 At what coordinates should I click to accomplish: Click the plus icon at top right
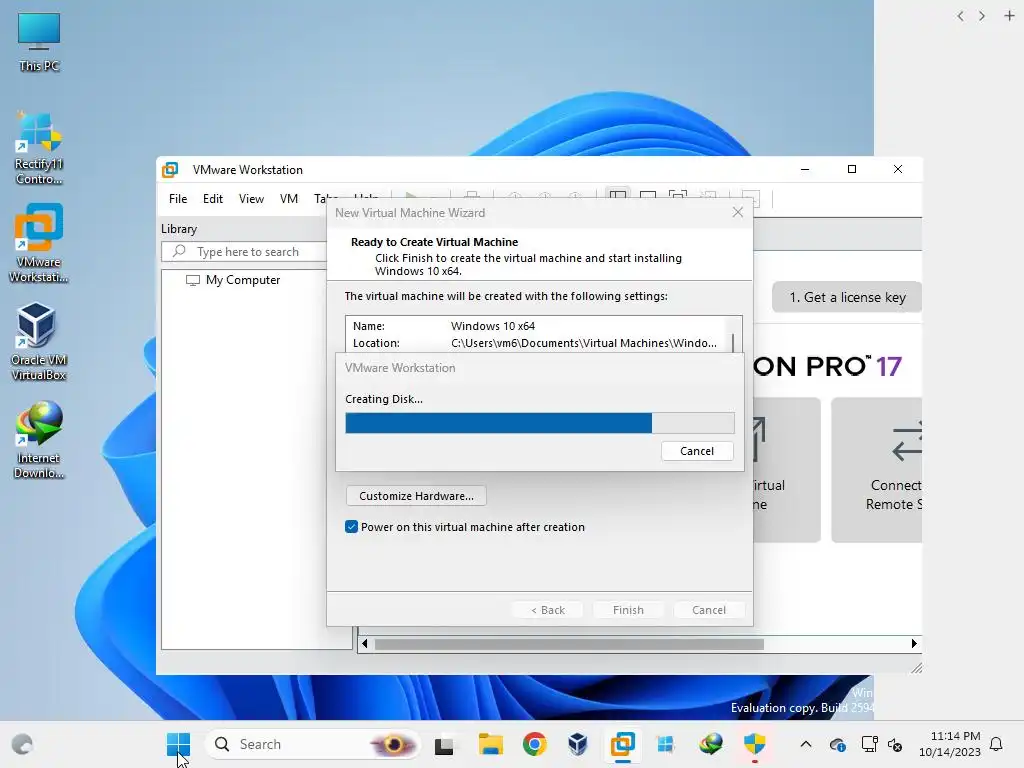pos(1009,16)
